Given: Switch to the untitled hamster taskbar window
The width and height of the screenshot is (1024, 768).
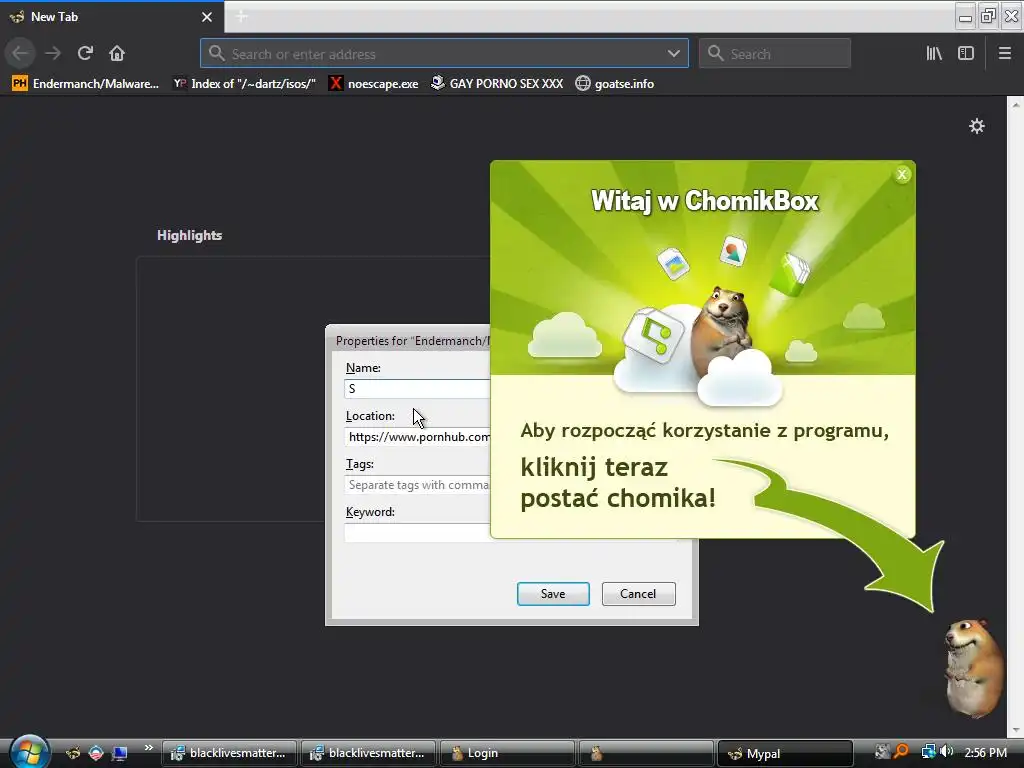Looking at the screenshot, I should [x=646, y=753].
